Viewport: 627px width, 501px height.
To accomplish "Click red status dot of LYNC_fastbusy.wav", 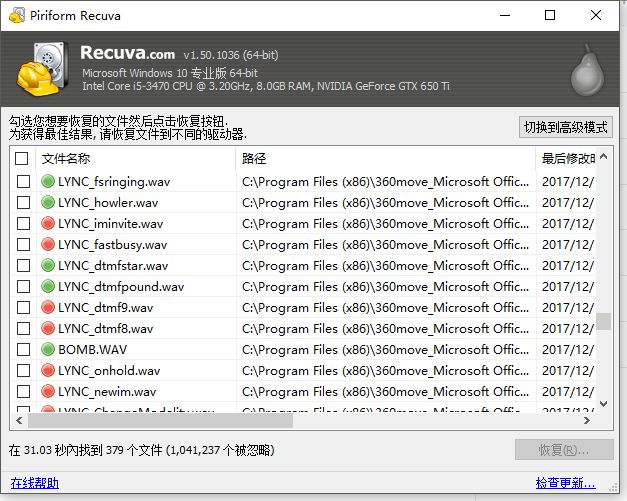I will point(48,244).
